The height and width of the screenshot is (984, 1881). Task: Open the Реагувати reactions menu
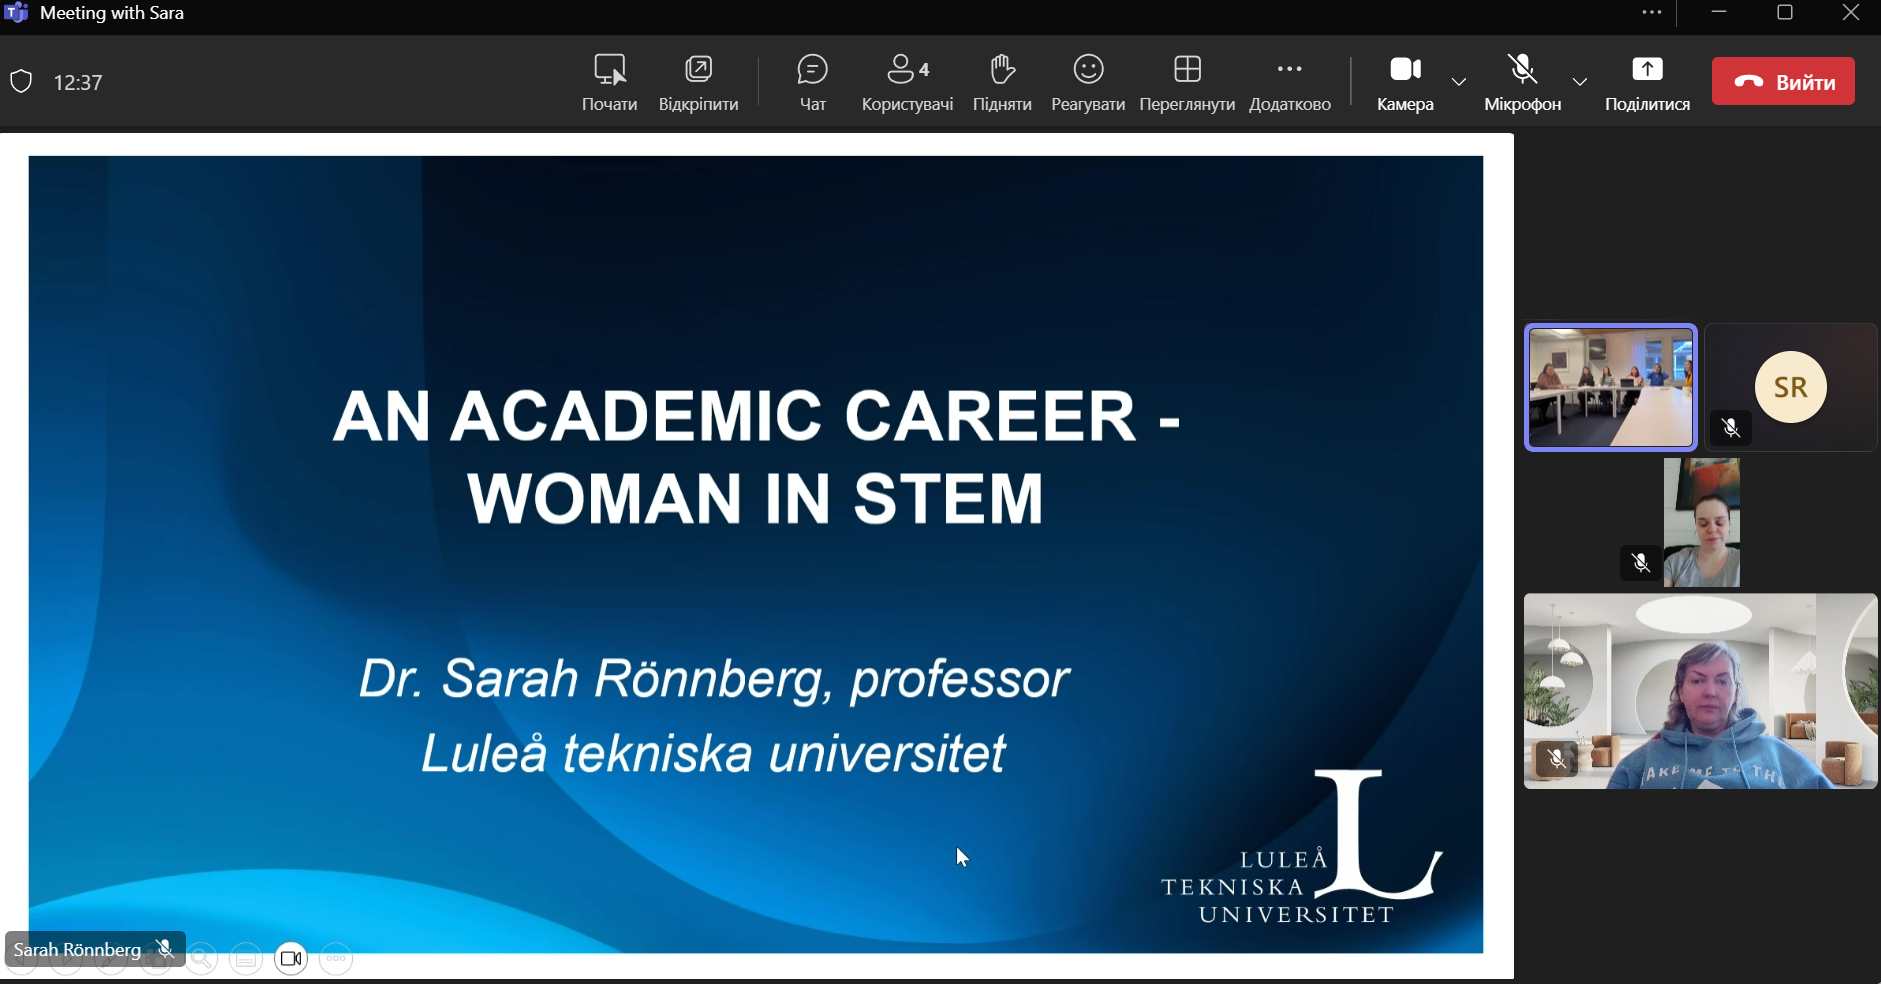tap(1088, 82)
